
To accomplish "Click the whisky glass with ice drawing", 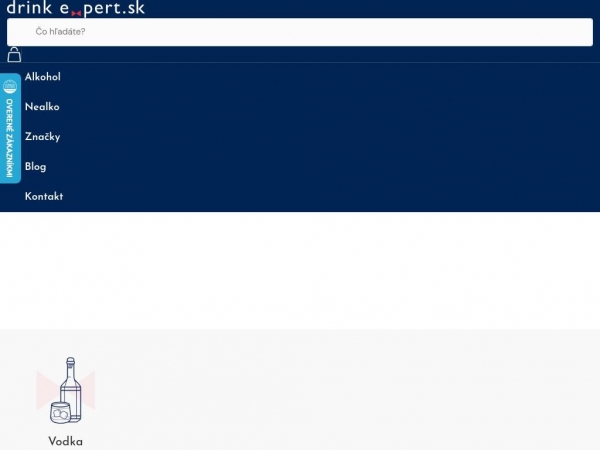I will [x=60, y=412].
